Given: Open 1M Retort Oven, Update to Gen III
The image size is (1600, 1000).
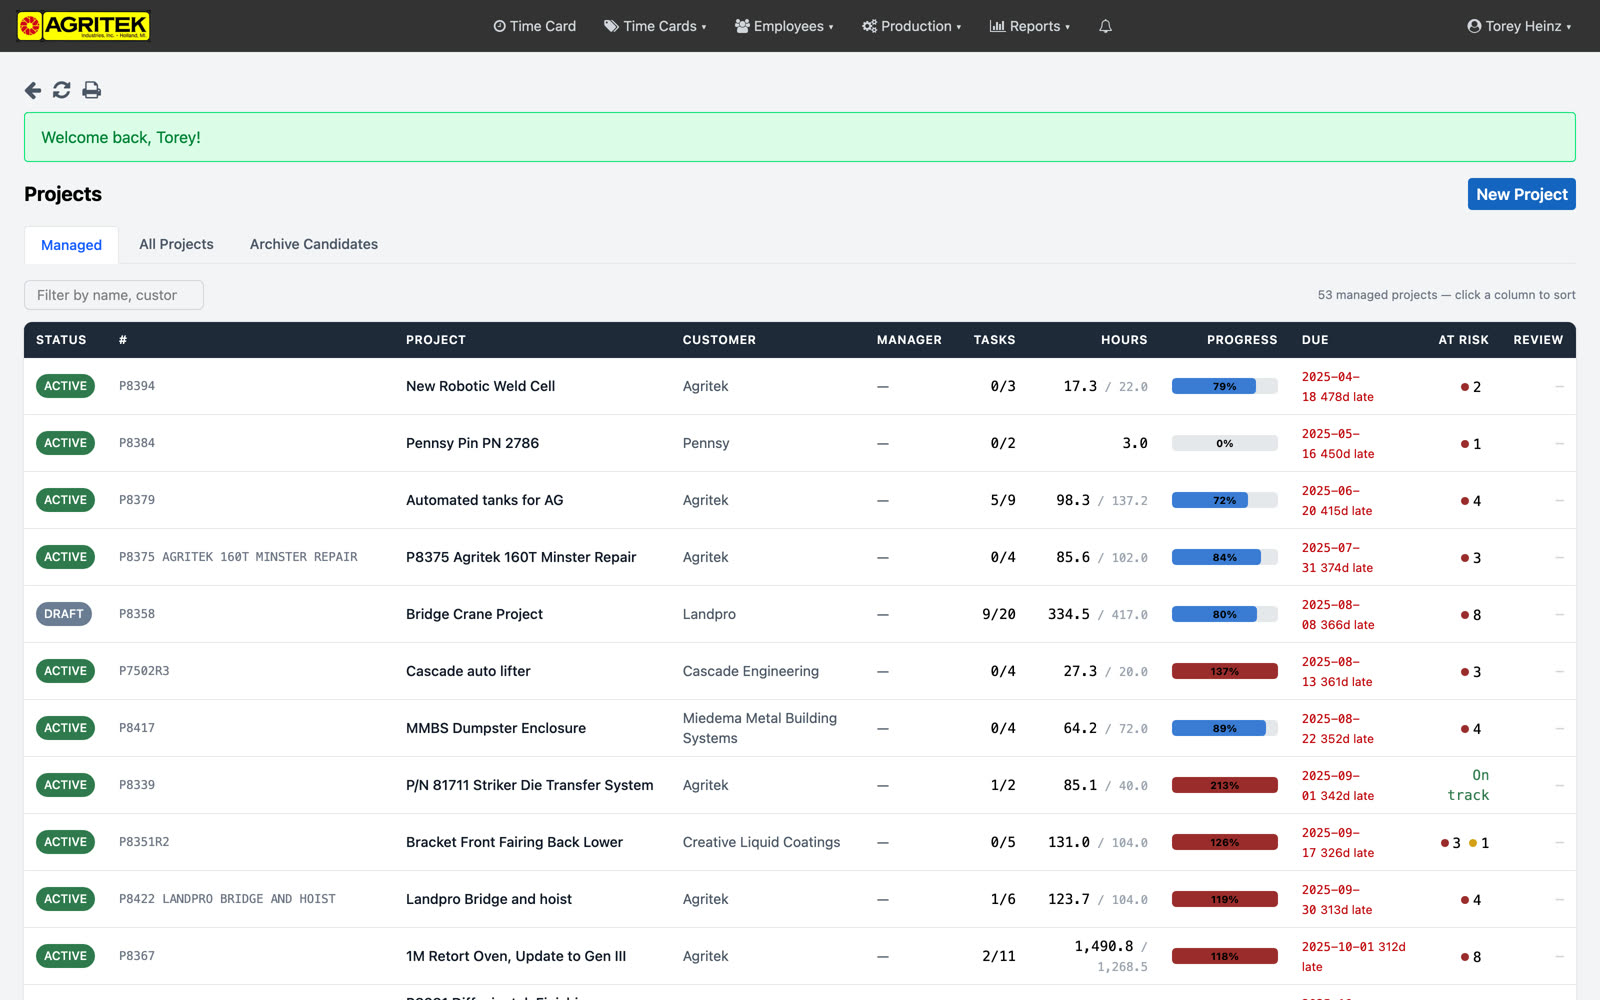Looking at the screenshot, I should (x=516, y=956).
